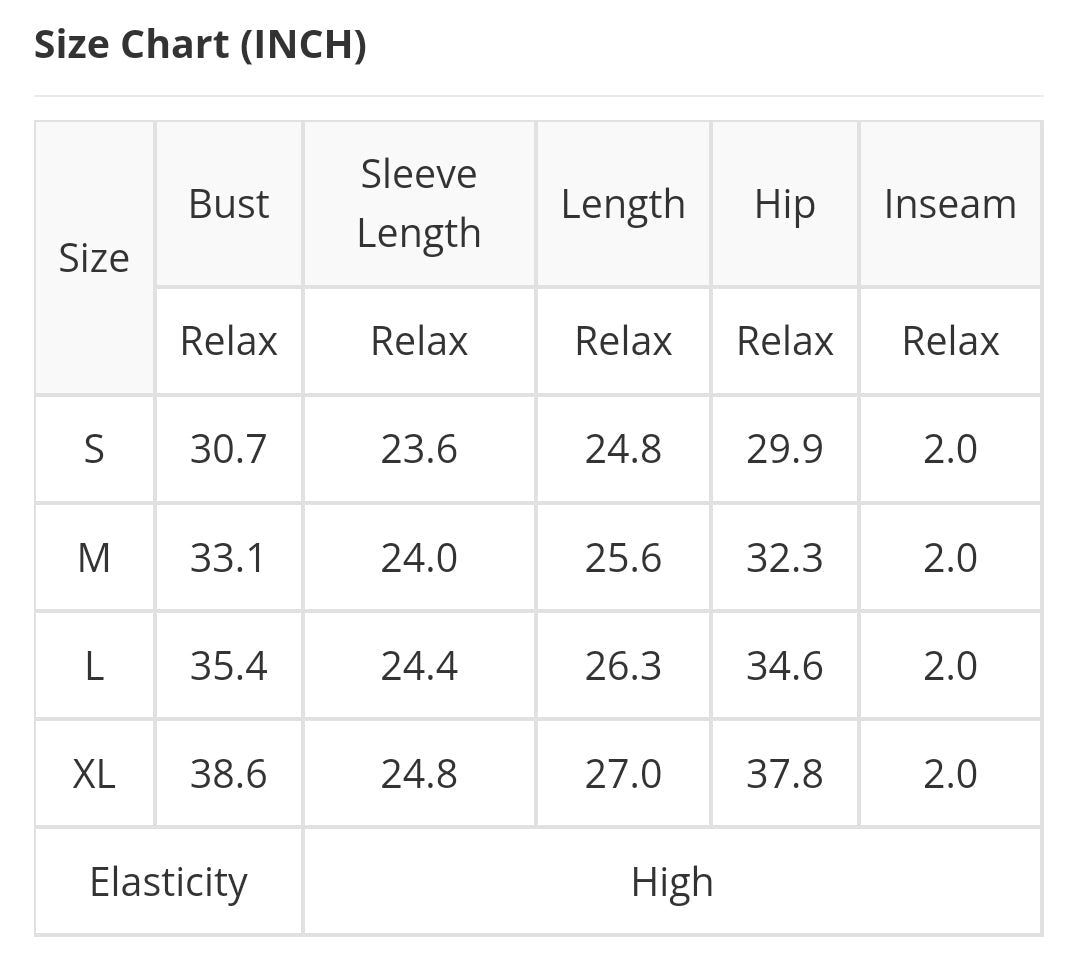This screenshot has height=953, width=1080.
Task: Select the Size column header cell
Action: (x=94, y=258)
